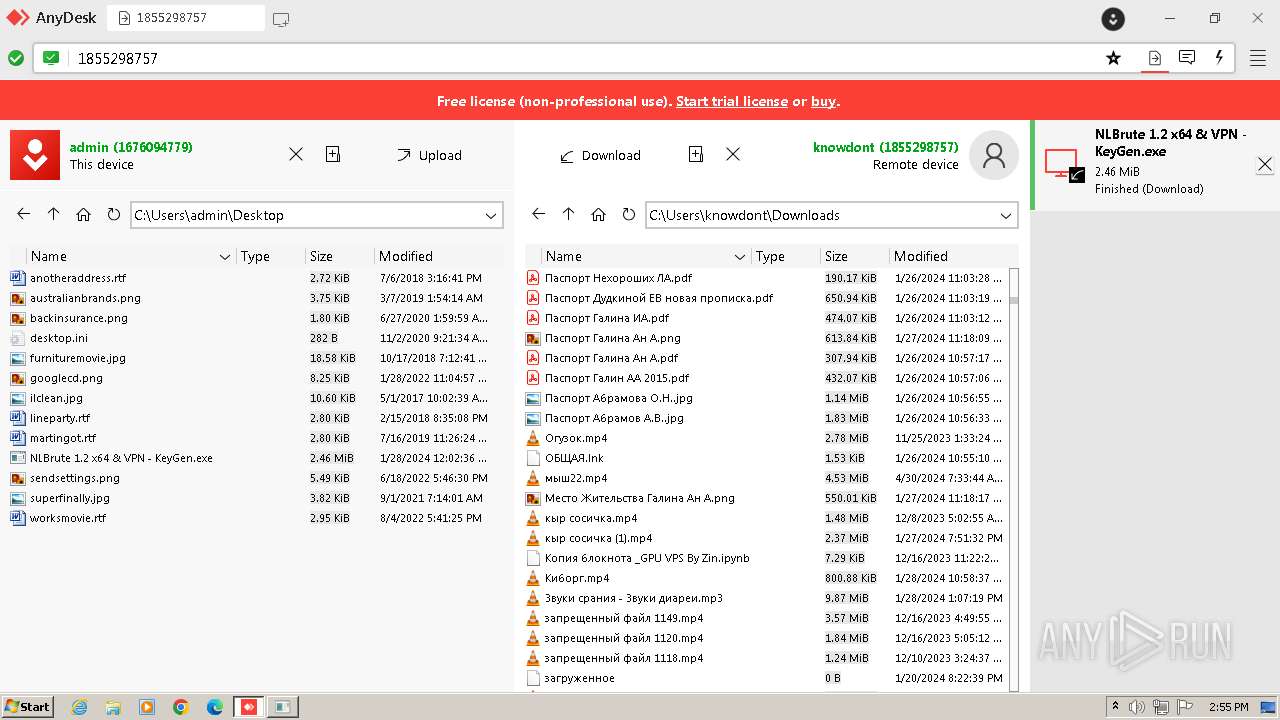Image resolution: width=1280 pixels, height=720 pixels.
Task: Click the remote user avatar icon
Action: click(x=994, y=155)
